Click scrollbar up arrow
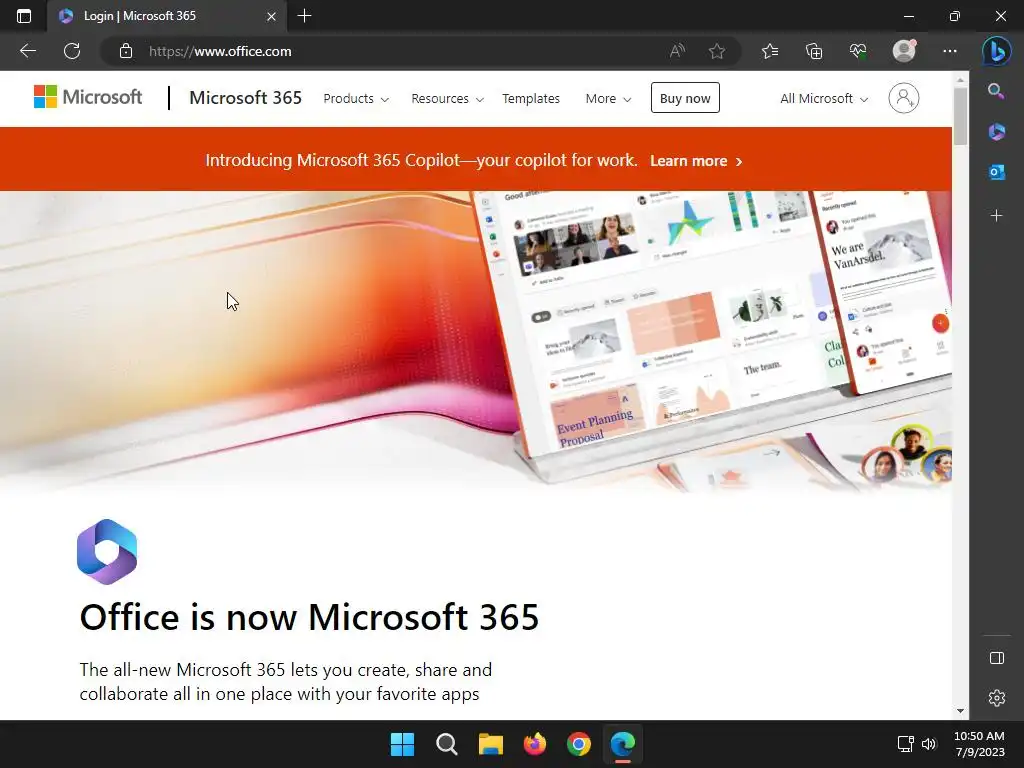1024x768 pixels. coord(960,80)
